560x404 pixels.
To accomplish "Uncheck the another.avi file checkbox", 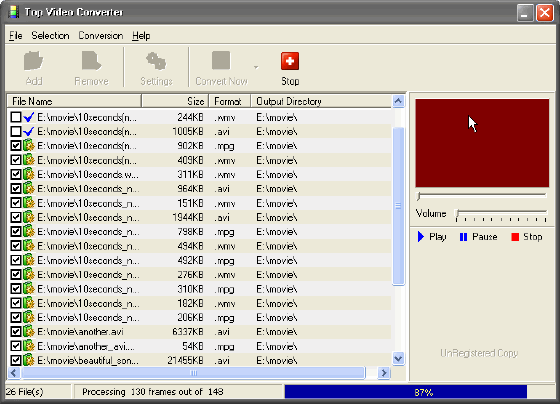I will [x=16, y=331].
